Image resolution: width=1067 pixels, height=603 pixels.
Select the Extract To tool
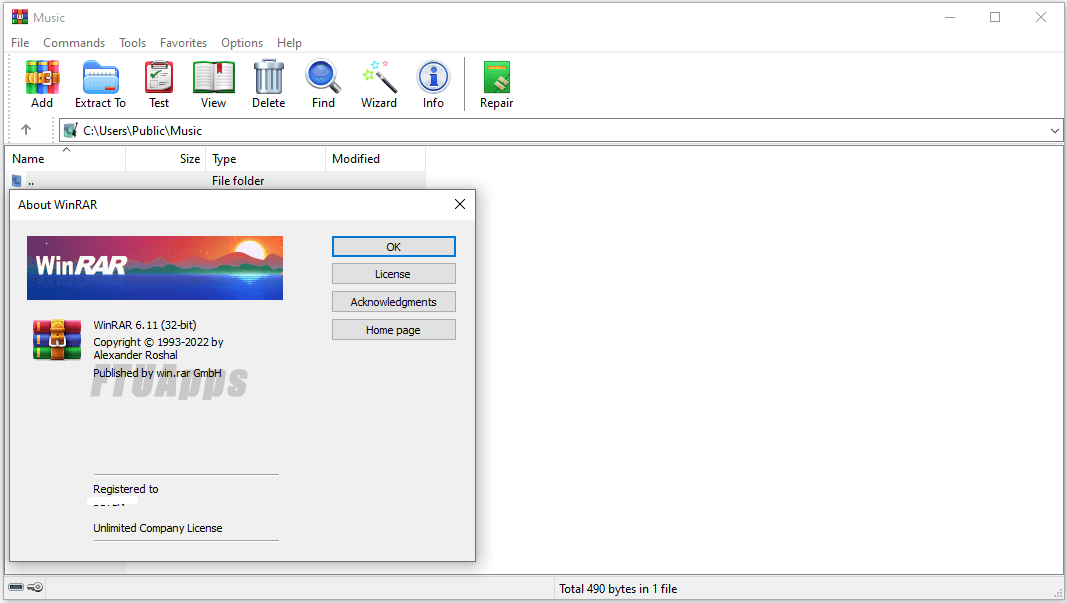point(100,83)
